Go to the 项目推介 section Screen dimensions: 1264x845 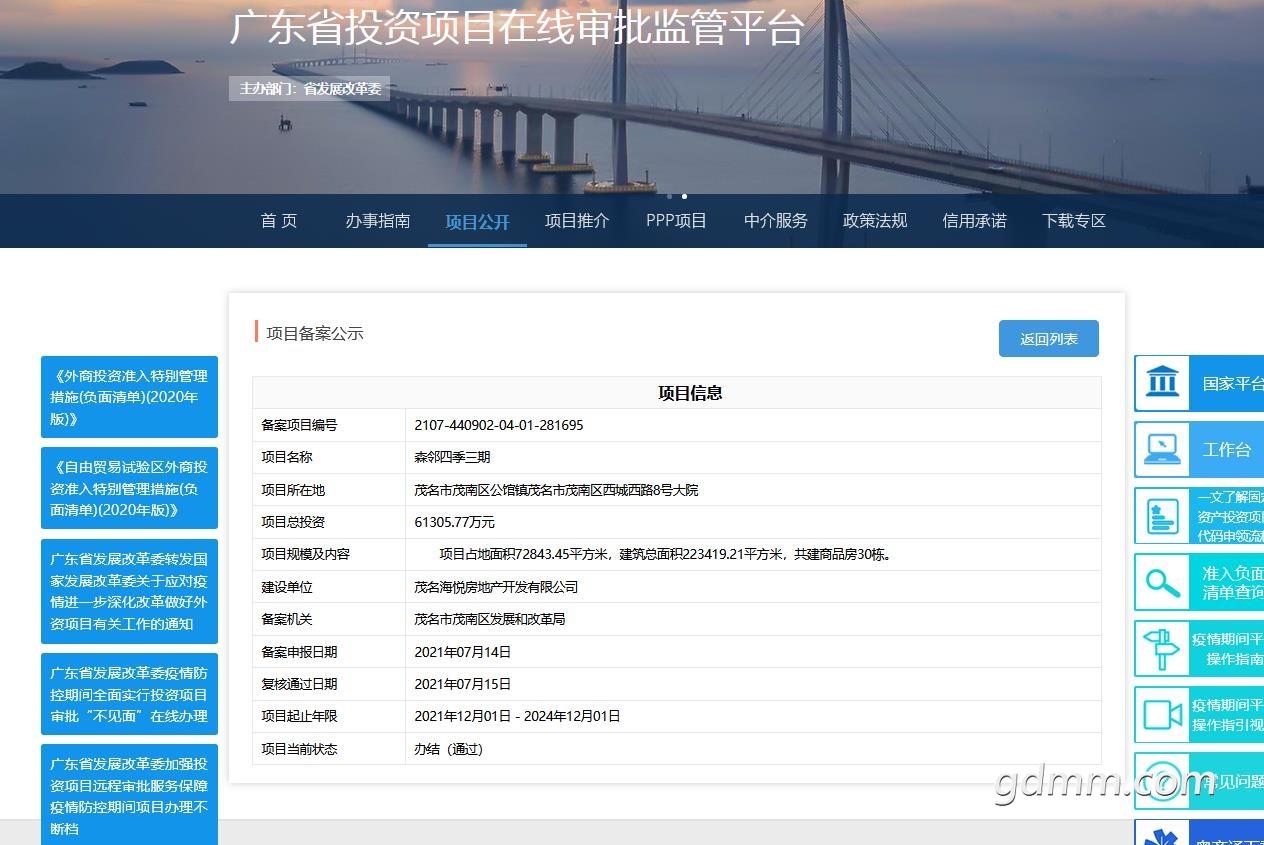(x=577, y=221)
